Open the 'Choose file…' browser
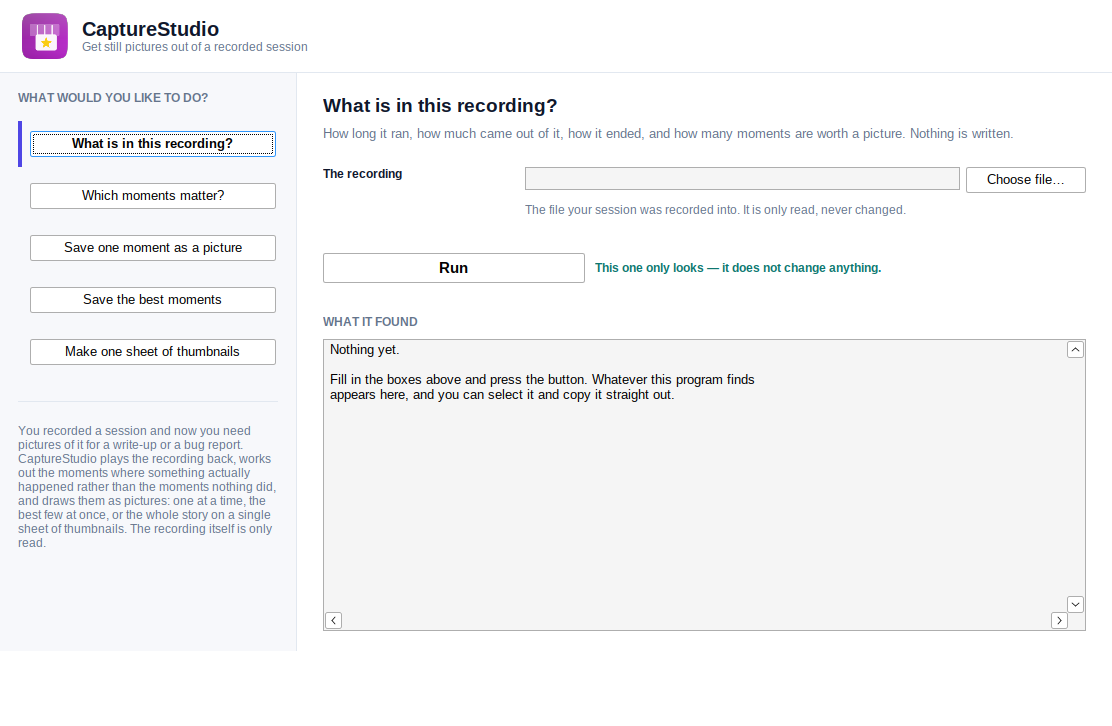The image size is (1112, 726). [1025, 179]
